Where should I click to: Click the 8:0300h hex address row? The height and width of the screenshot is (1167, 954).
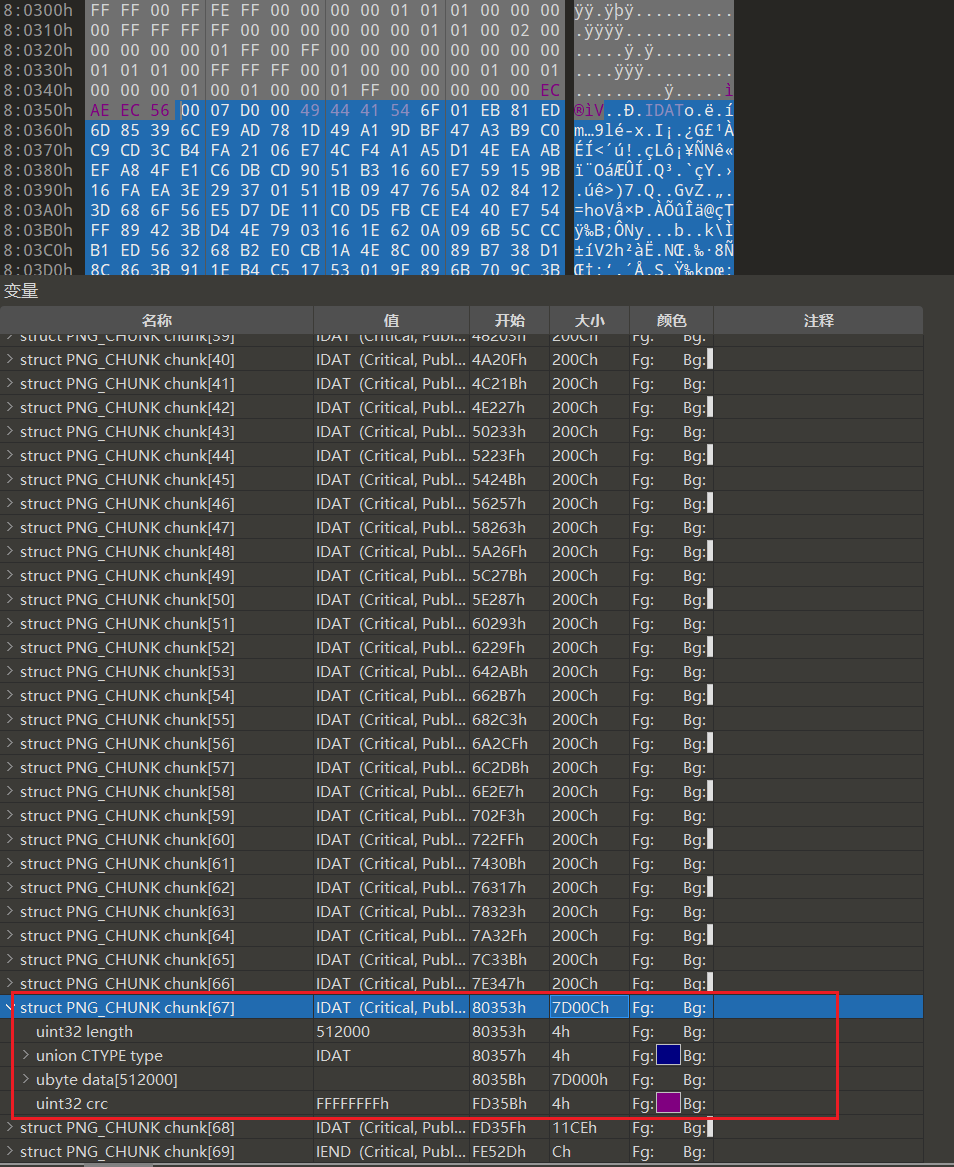38,10
